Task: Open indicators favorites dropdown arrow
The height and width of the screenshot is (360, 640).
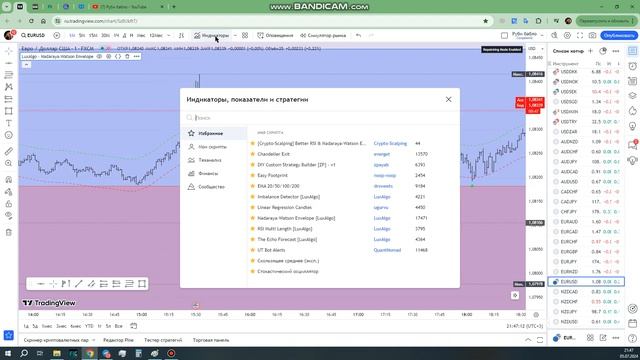Action: click(x=235, y=36)
